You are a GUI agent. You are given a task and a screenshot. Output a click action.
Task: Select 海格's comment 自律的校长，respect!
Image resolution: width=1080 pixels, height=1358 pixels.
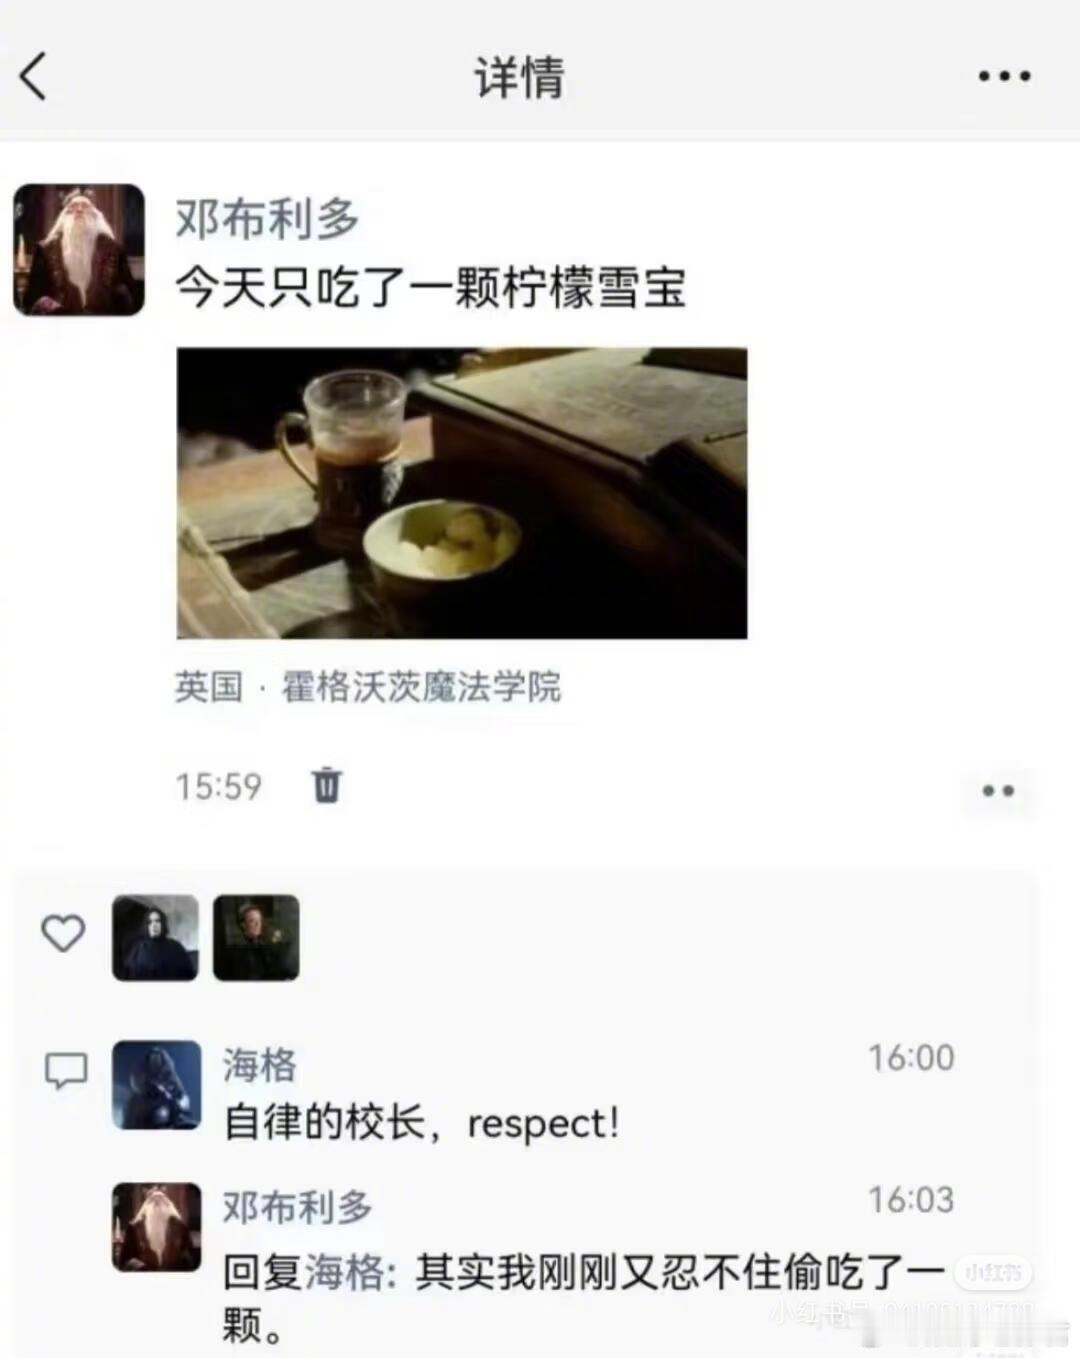pos(421,1123)
